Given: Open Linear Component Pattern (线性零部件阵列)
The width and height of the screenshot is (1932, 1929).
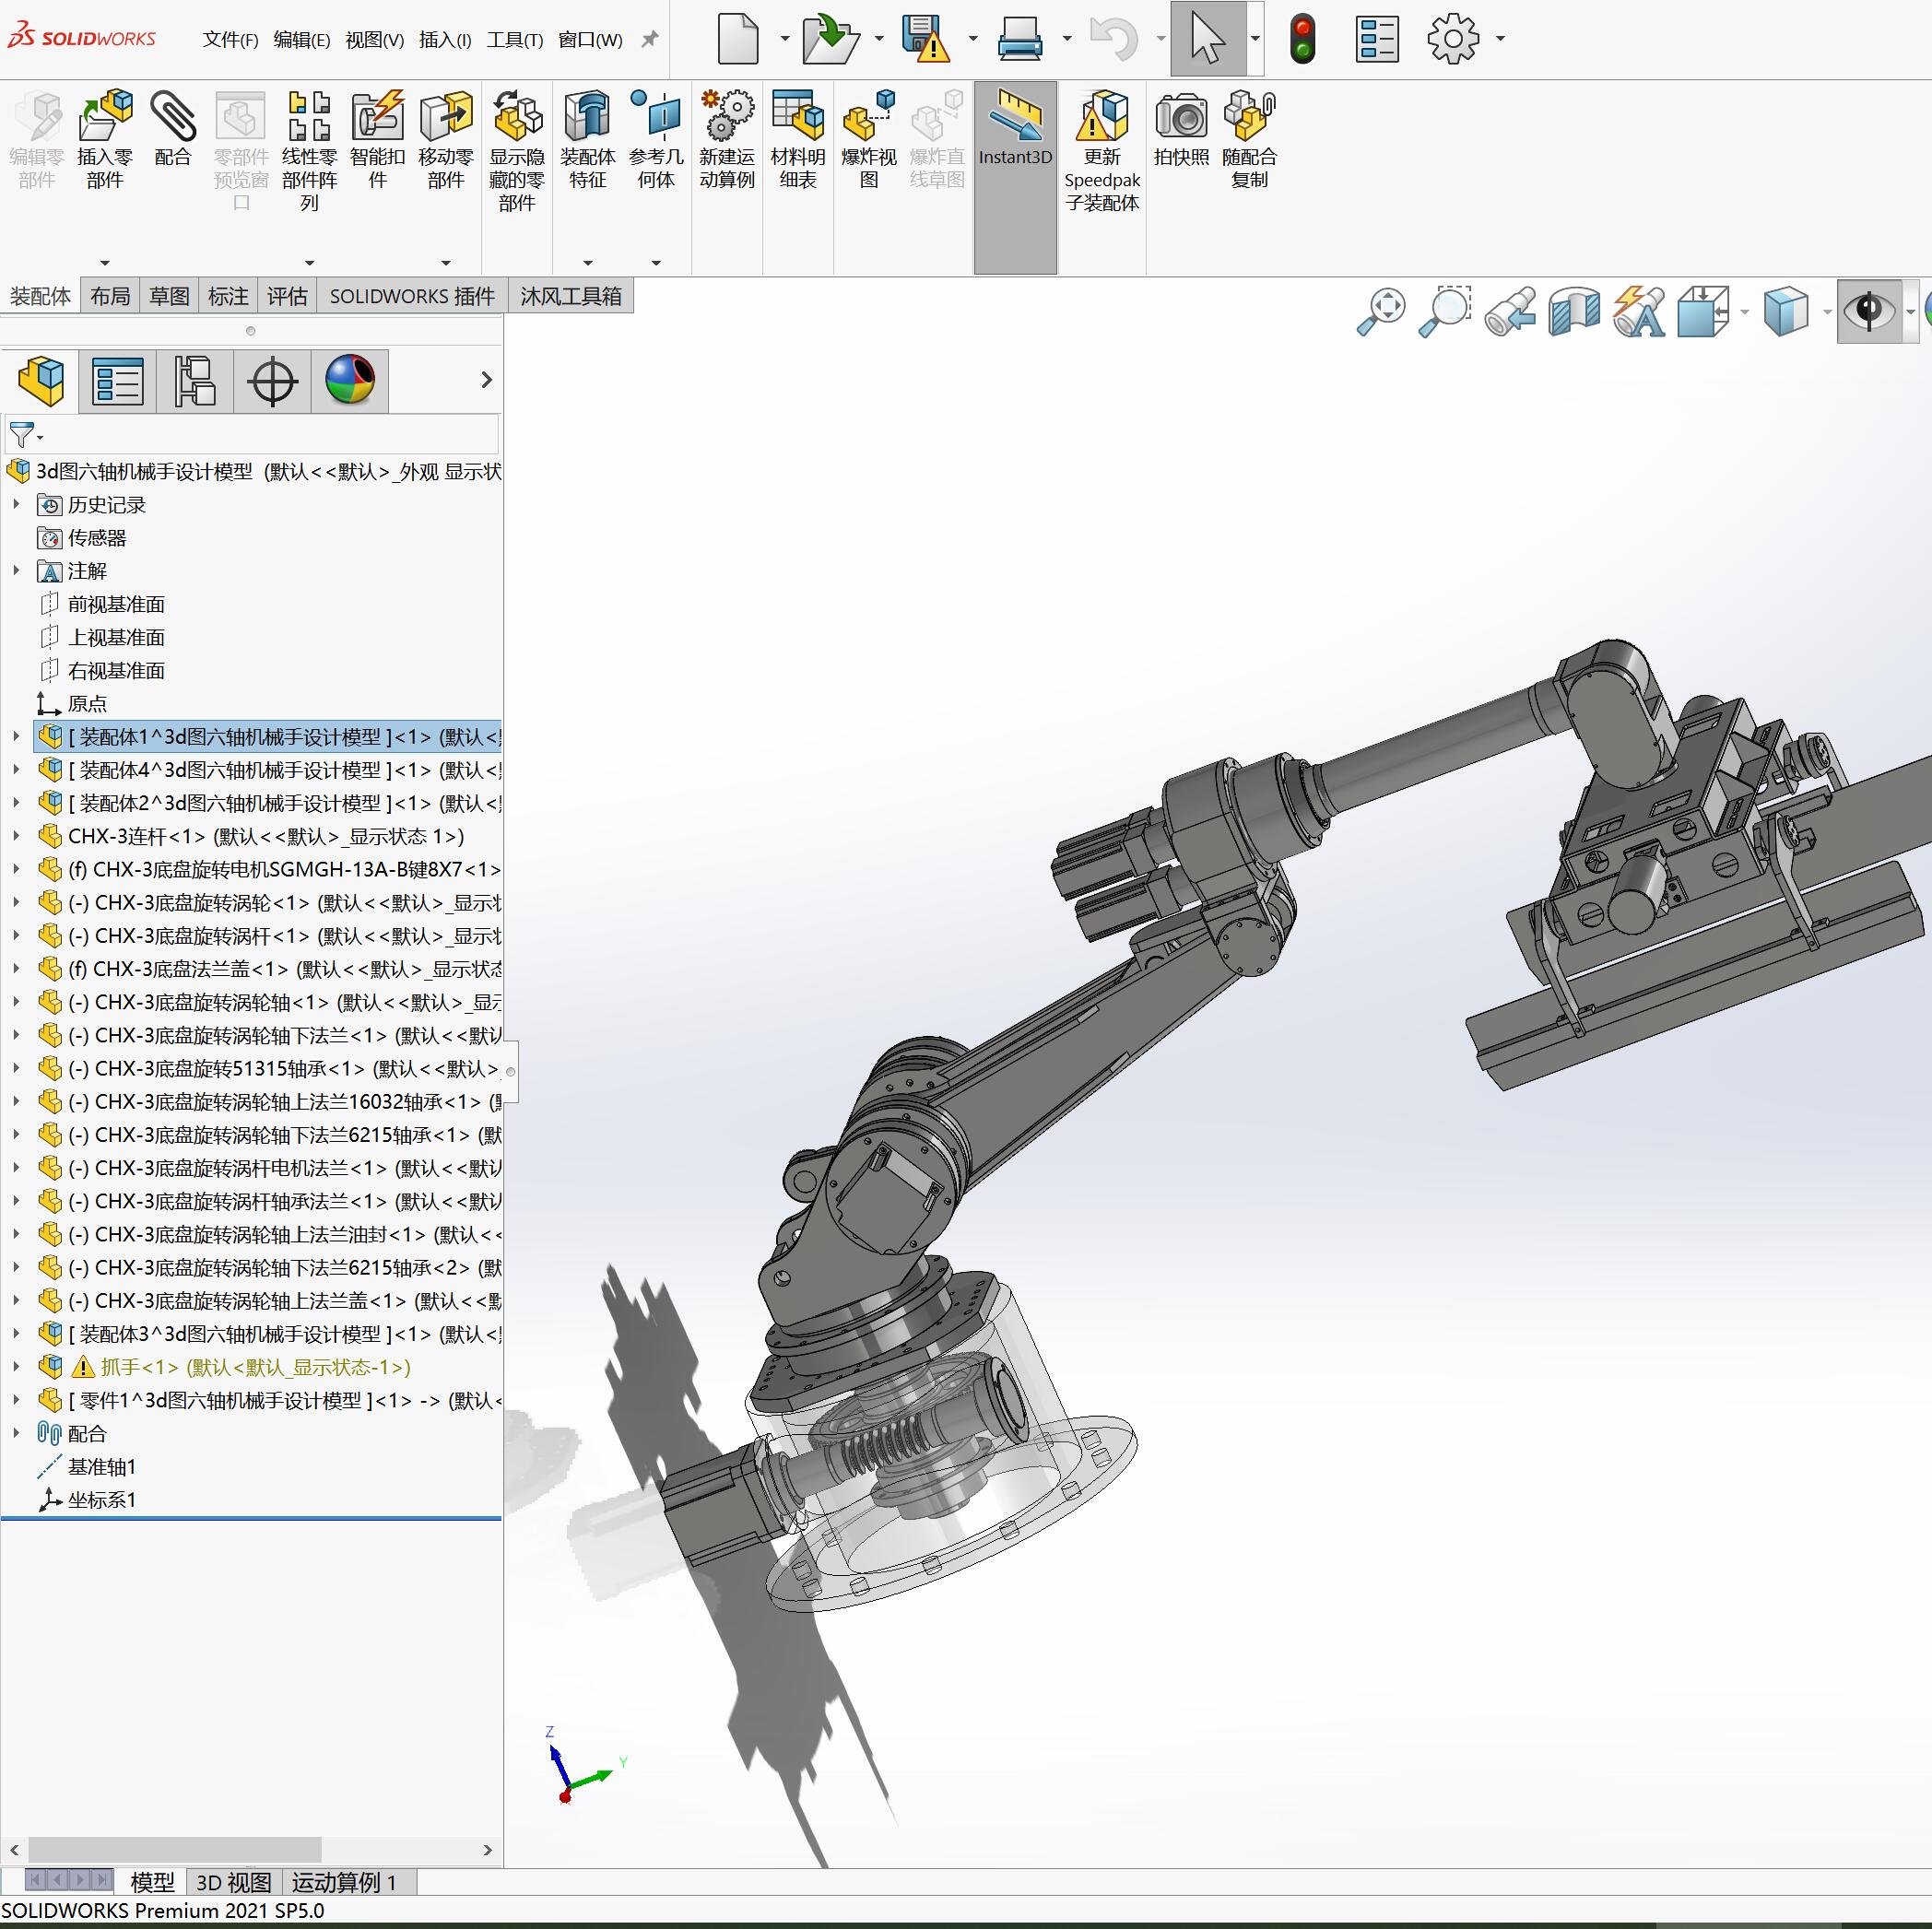Looking at the screenshot, I should [309, 116].
